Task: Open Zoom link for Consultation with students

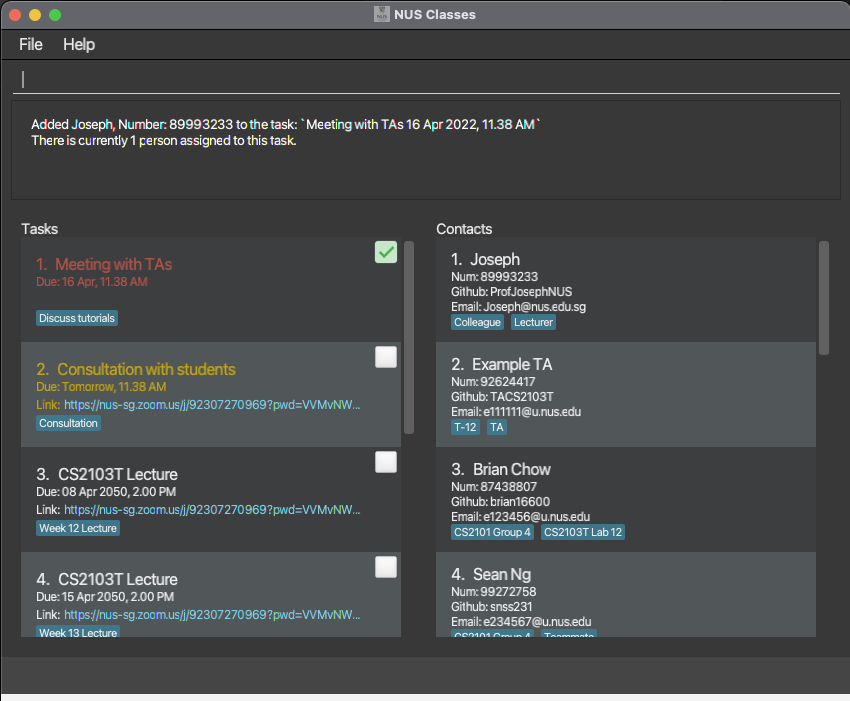Action: [212, 404]
